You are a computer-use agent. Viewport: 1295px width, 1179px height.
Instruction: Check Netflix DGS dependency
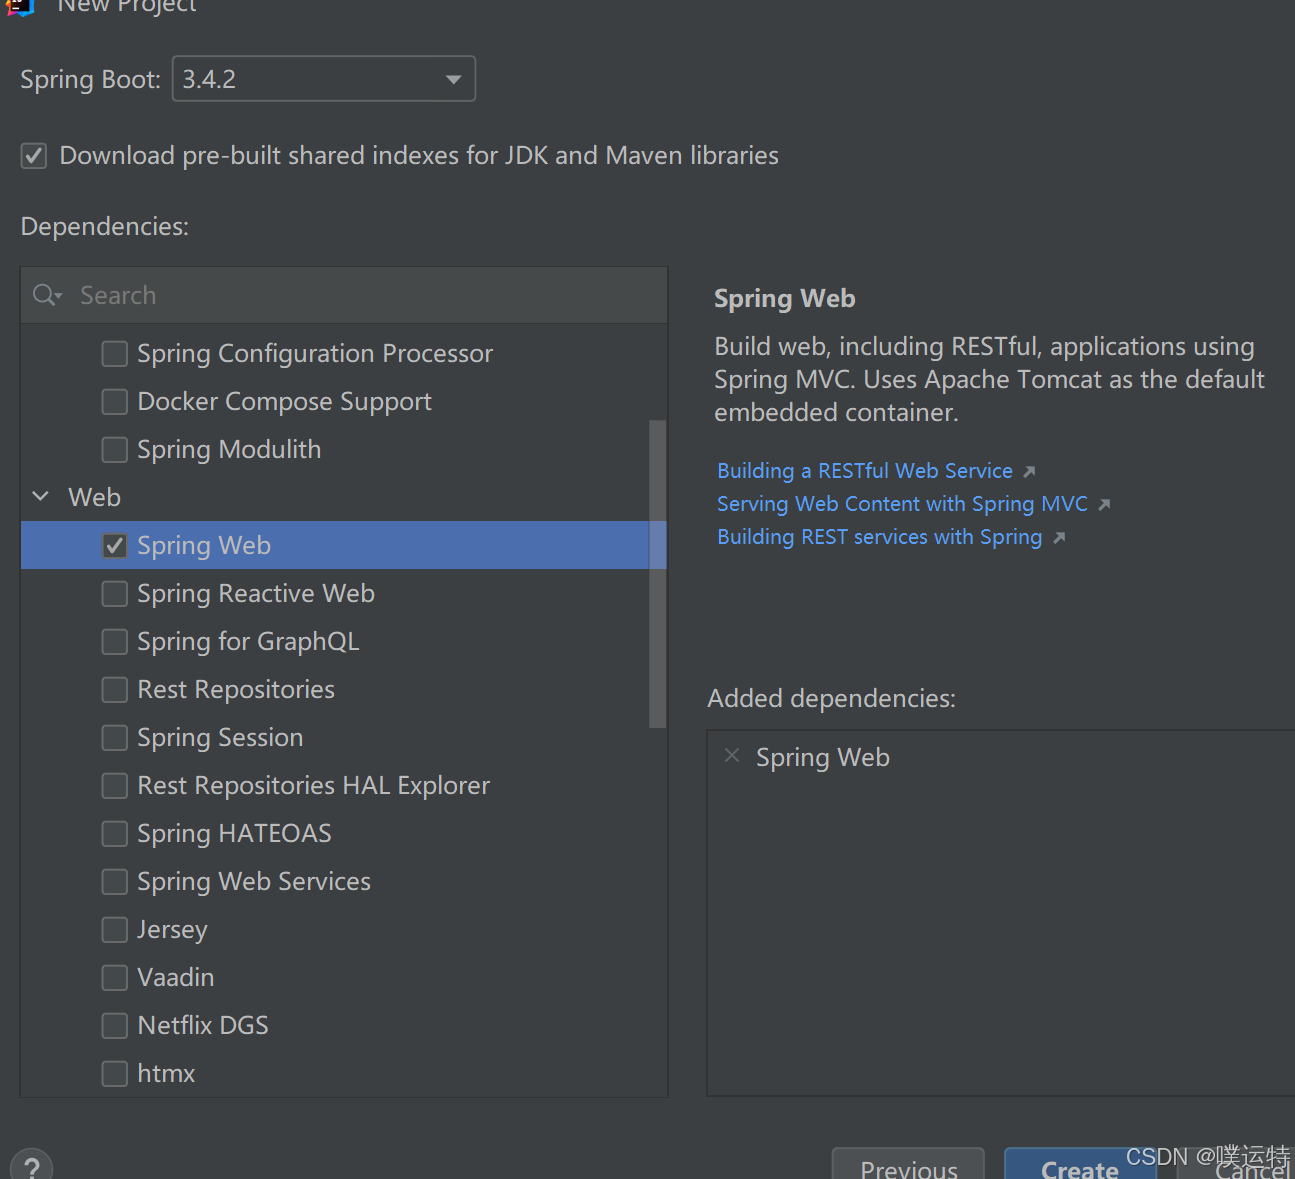pos(115,1026)
